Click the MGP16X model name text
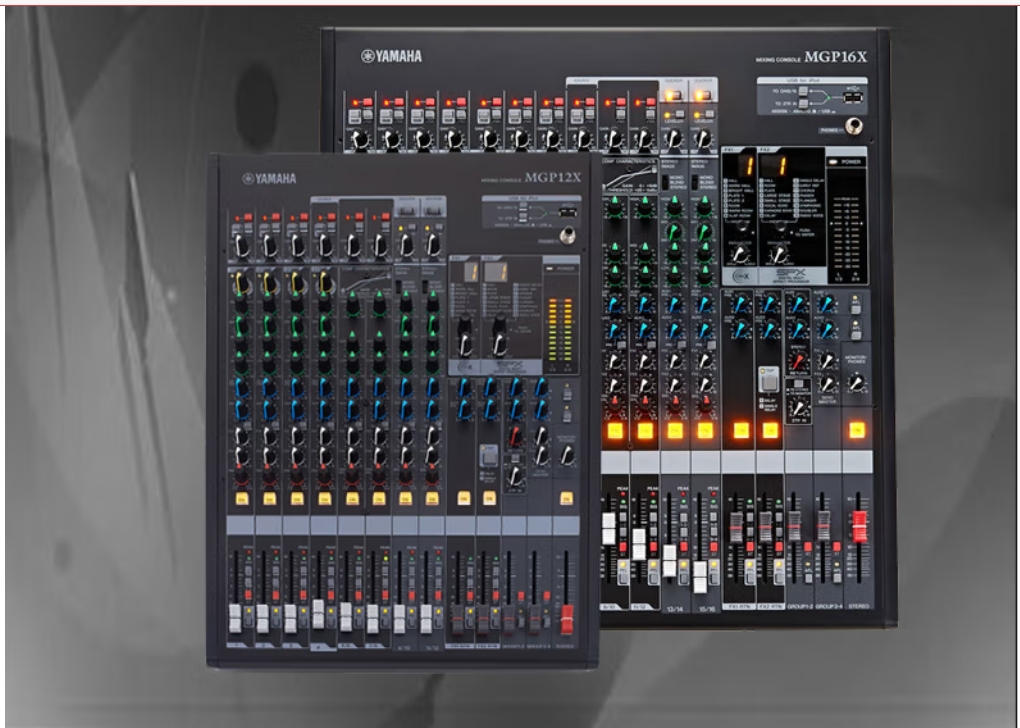The width and height of the screenshot is (1020, 728). (835, 57)
